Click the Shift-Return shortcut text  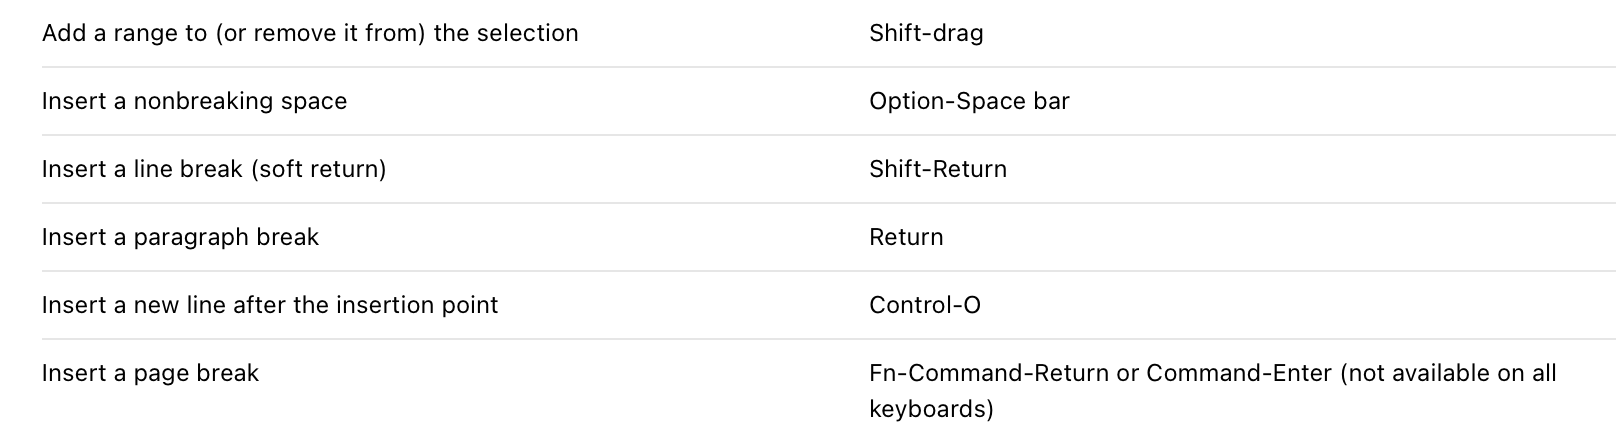938,169
